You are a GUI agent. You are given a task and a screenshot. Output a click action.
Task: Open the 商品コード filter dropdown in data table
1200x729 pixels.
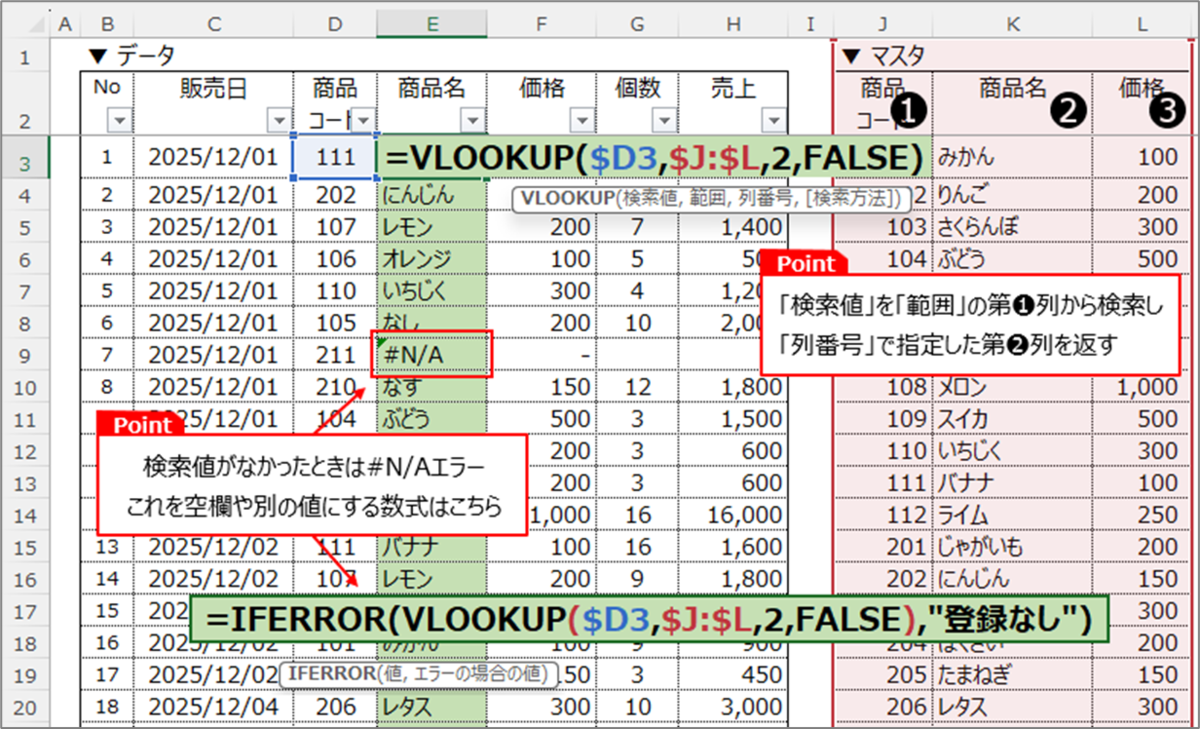[363, 122]
